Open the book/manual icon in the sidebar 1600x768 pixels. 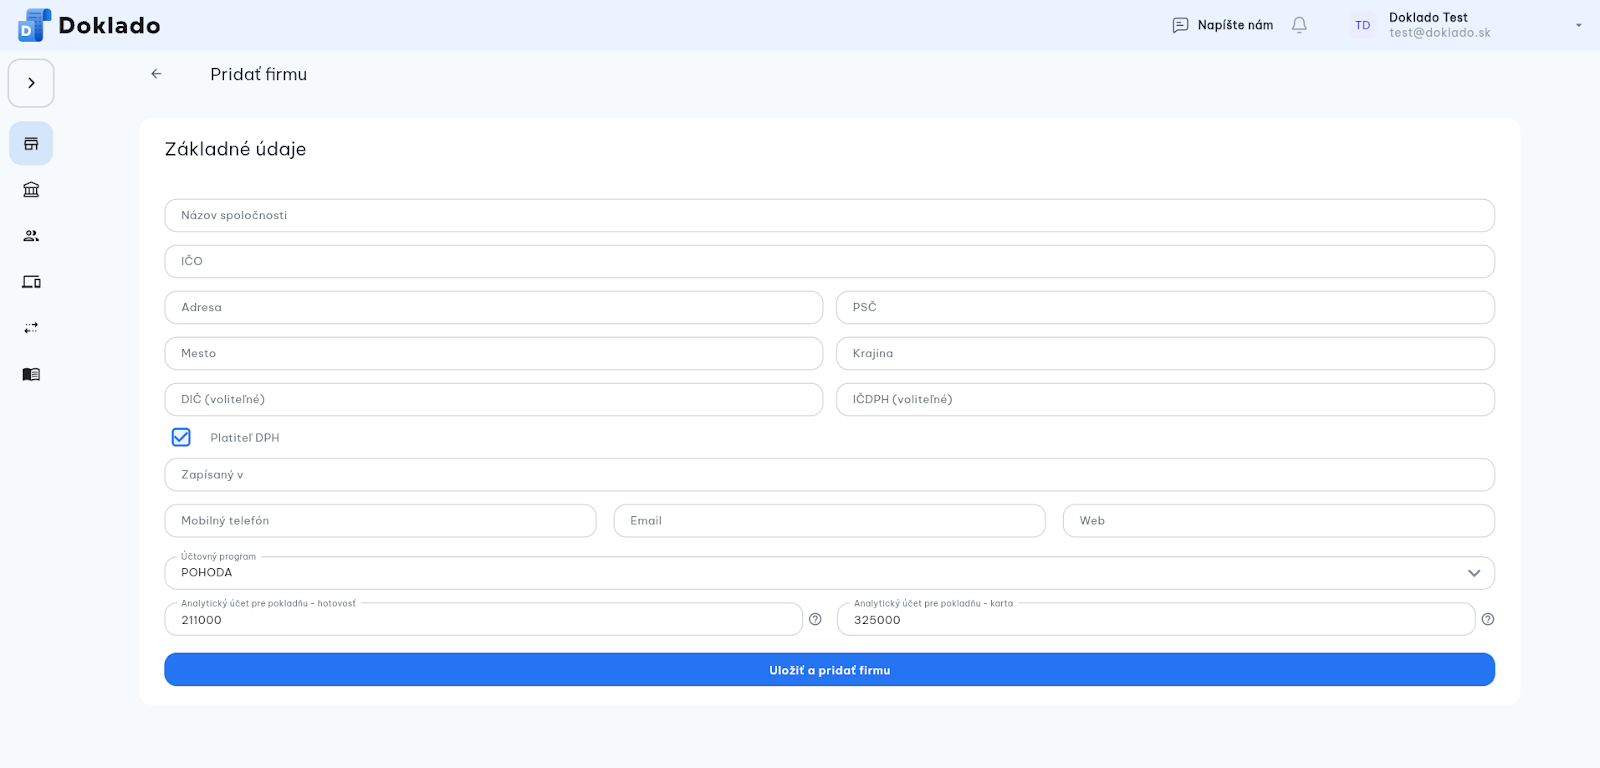(31, 374)
